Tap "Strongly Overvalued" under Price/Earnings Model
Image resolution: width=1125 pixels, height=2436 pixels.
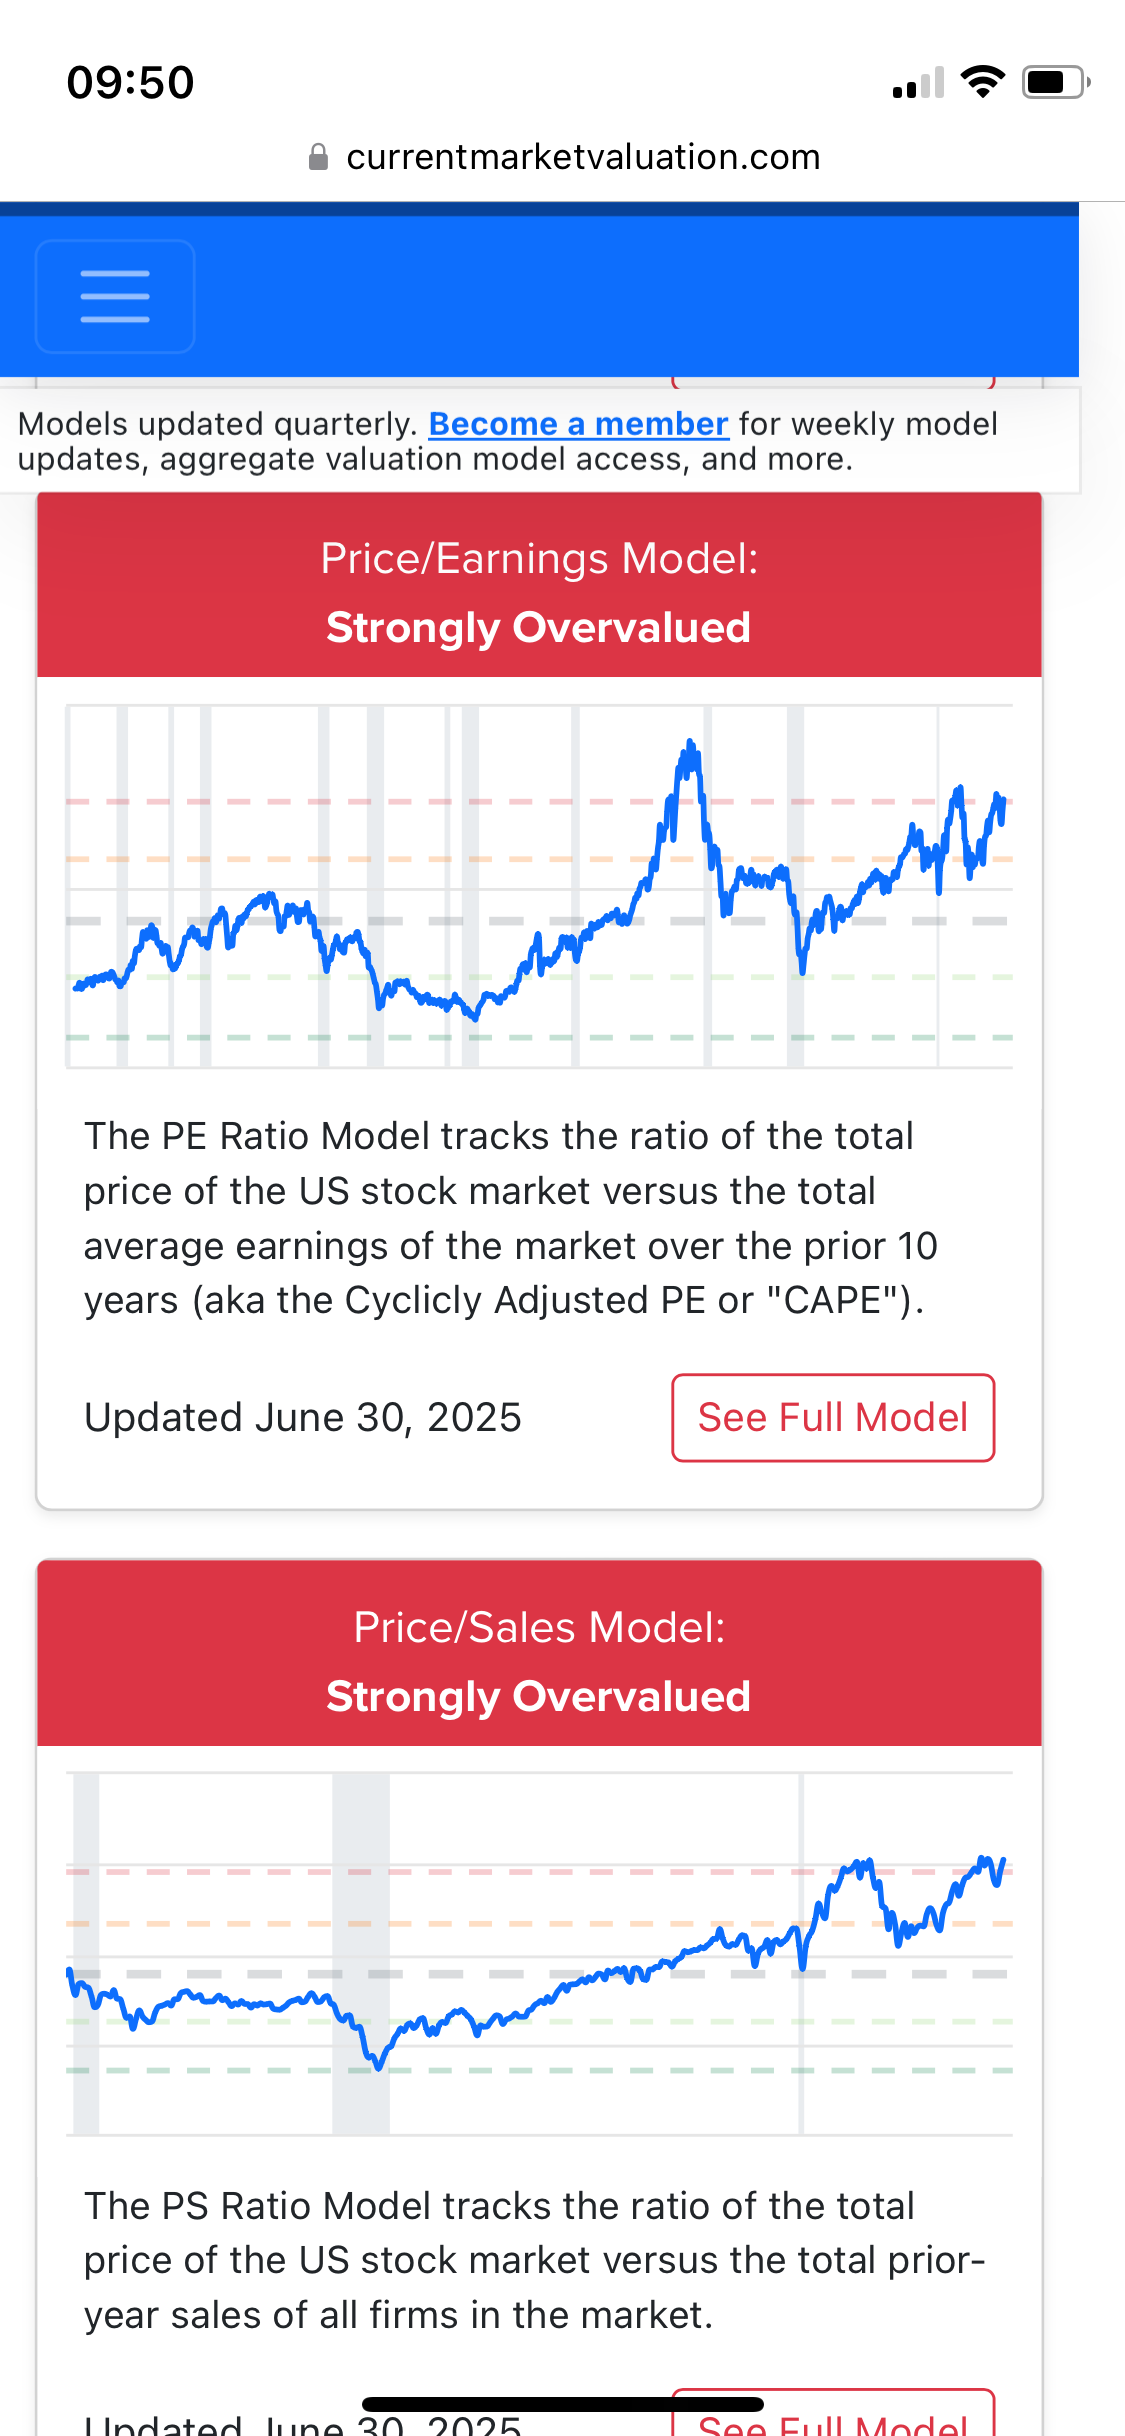(x=539, y=628)
